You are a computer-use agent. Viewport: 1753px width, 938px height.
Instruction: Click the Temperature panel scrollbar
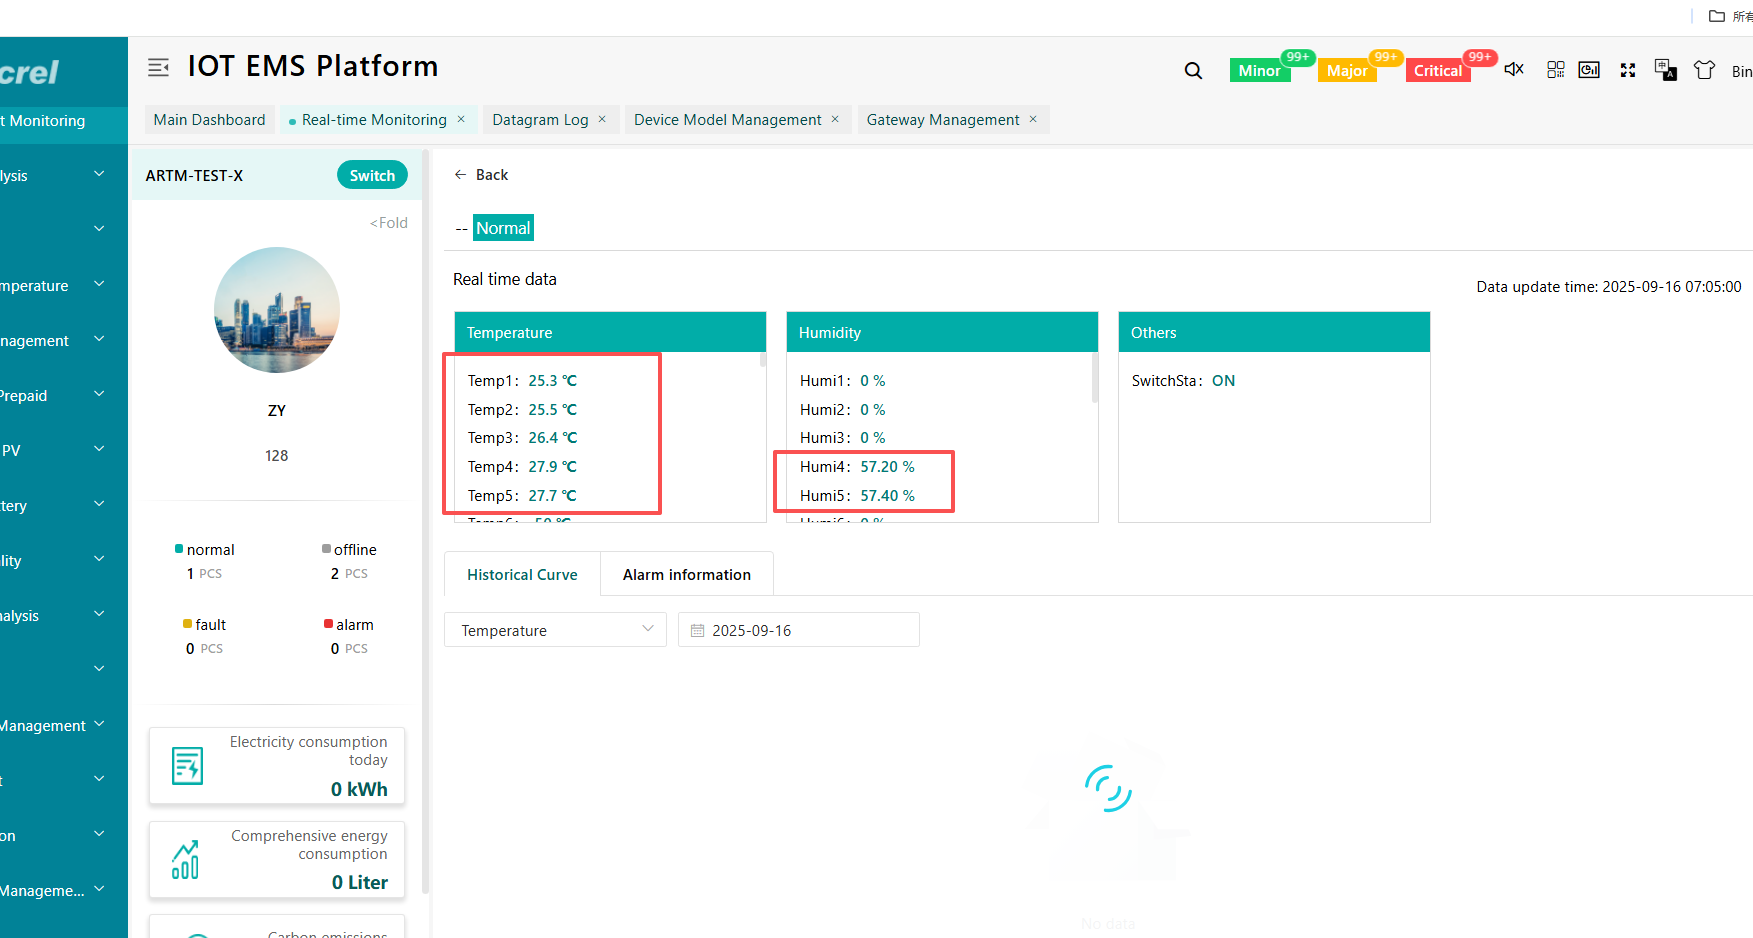pyautogui.click(x=762, y=360)
